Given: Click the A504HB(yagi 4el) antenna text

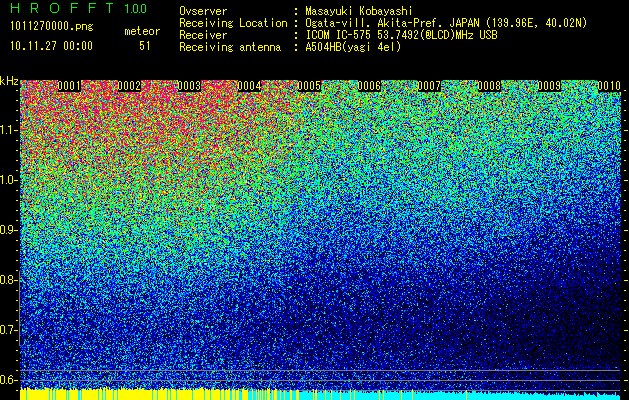Looking at the screenshot, I should [x=353, y=47].
